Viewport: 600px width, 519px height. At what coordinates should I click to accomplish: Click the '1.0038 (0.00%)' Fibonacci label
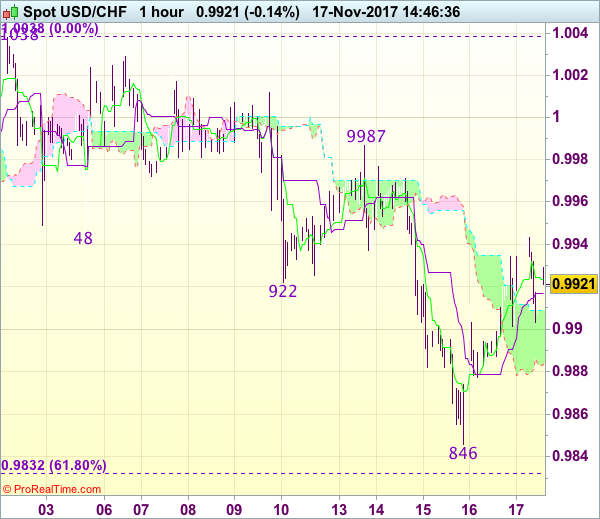click(50, 28)
